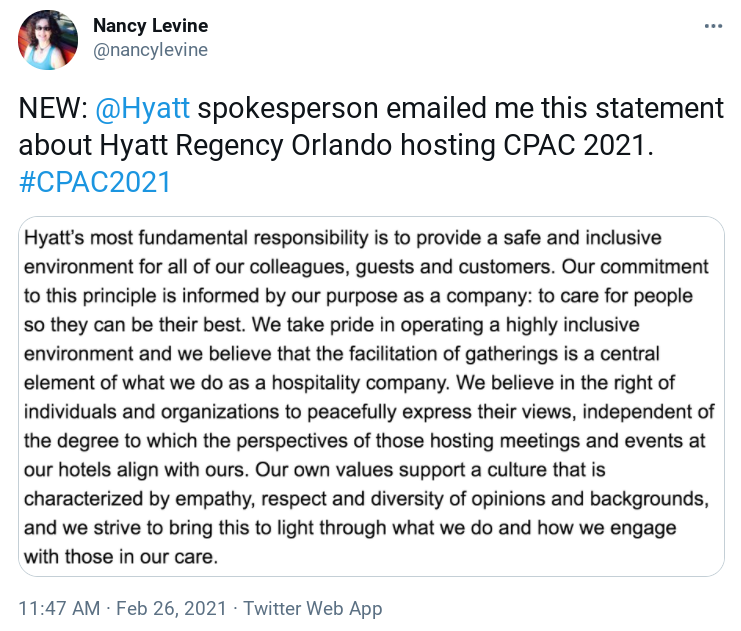Click the word NEW: in the tweet
741x631 pixels.
[x=53, y=108]
